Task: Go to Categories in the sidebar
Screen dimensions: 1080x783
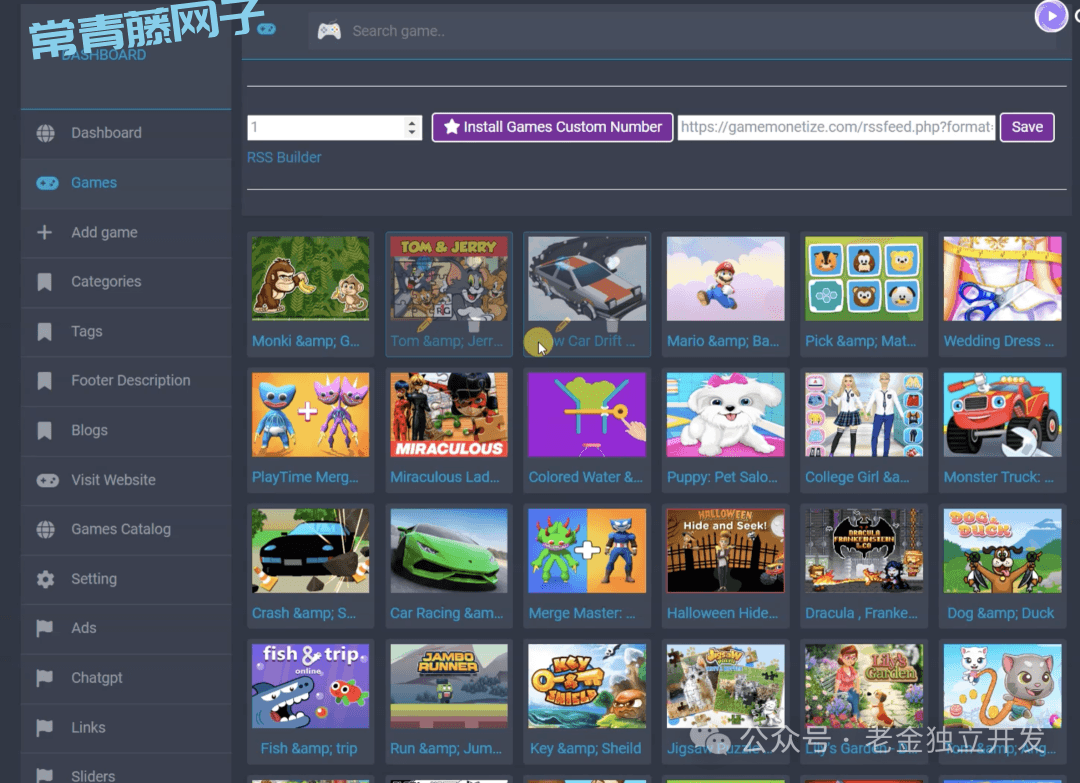Action: (x=126, y=282)
